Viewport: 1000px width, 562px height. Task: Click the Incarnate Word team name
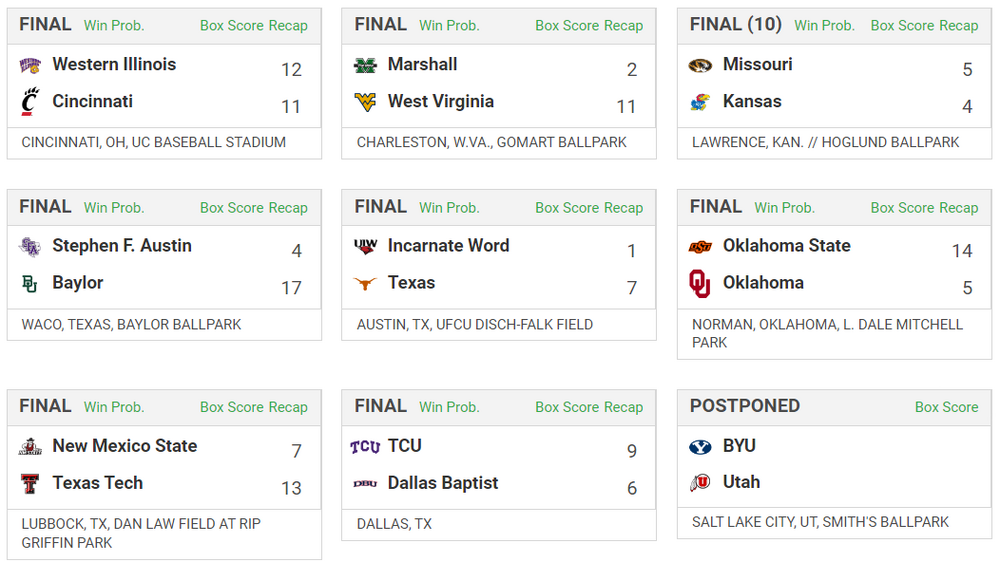click(448, 246)
